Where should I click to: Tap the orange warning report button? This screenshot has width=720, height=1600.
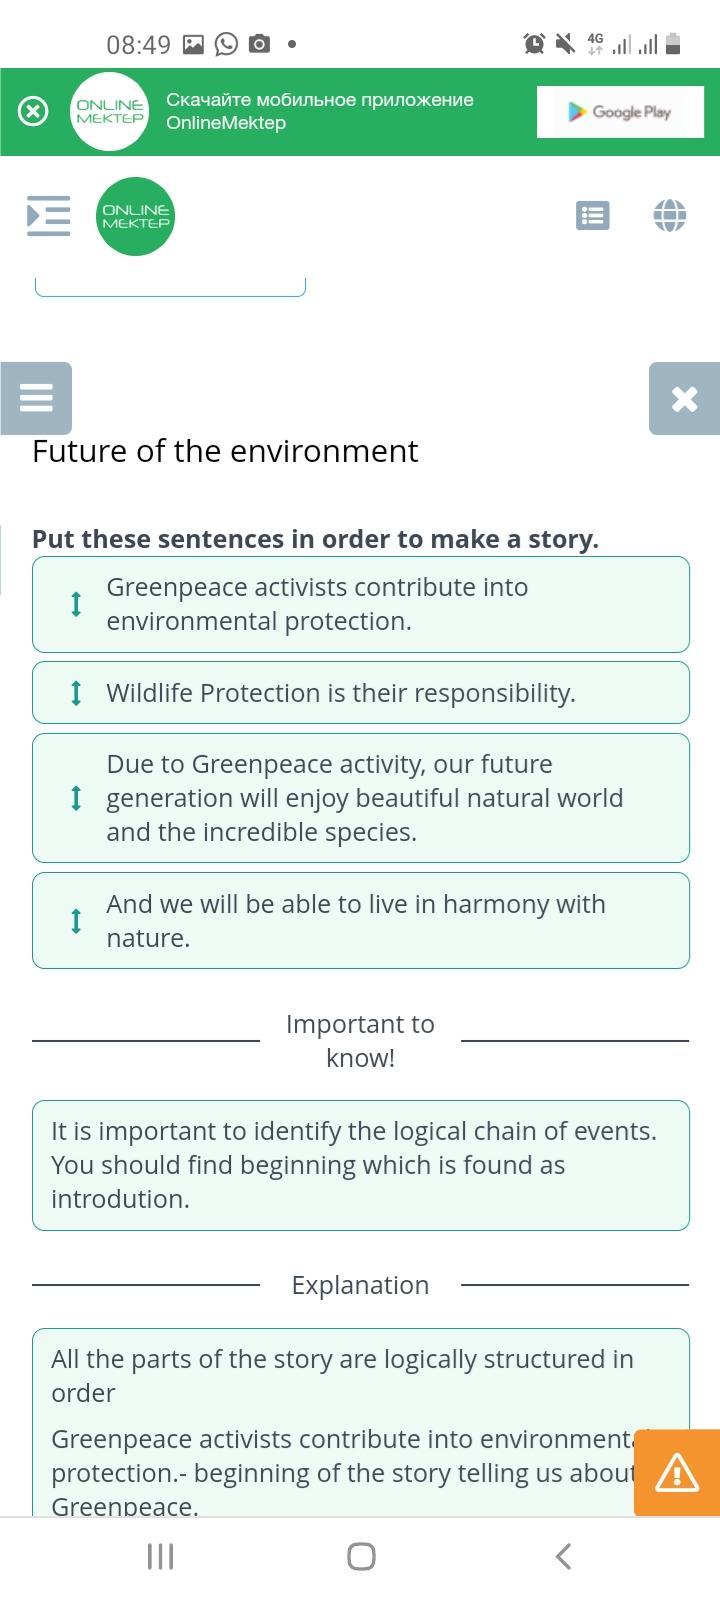(x=677, y=1472)
